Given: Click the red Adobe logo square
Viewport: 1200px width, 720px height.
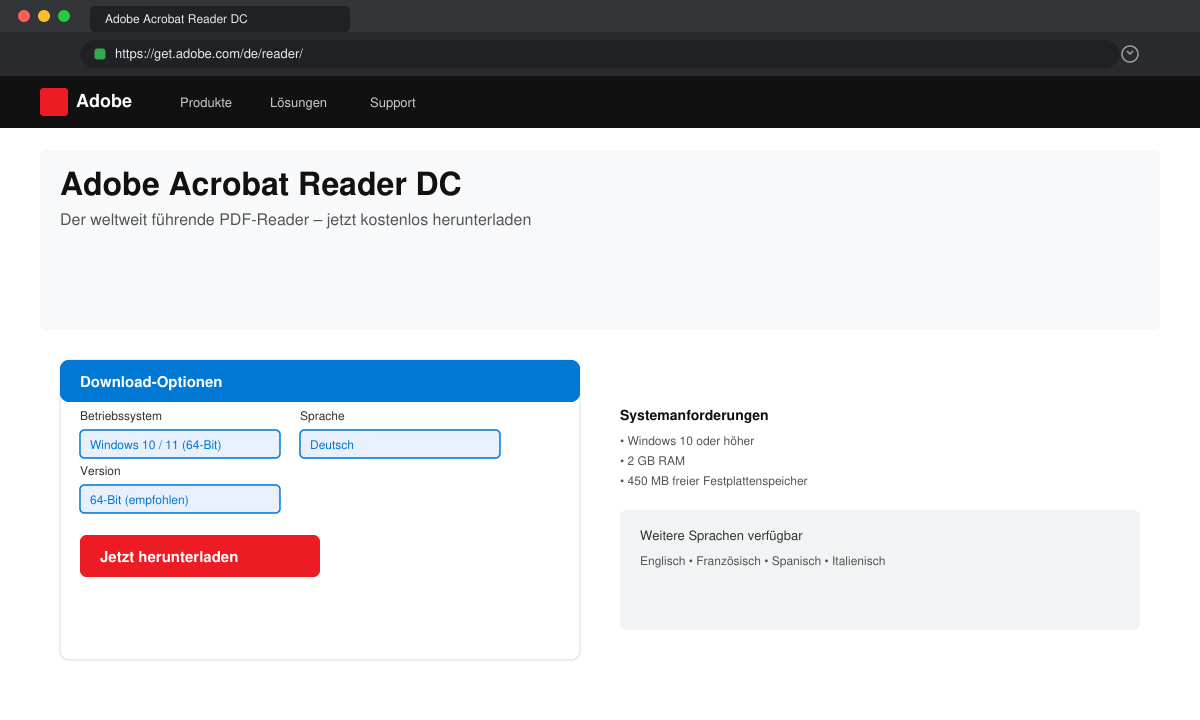Looking at the screenshot, I should pyautogui.click(x=54, y=102).
